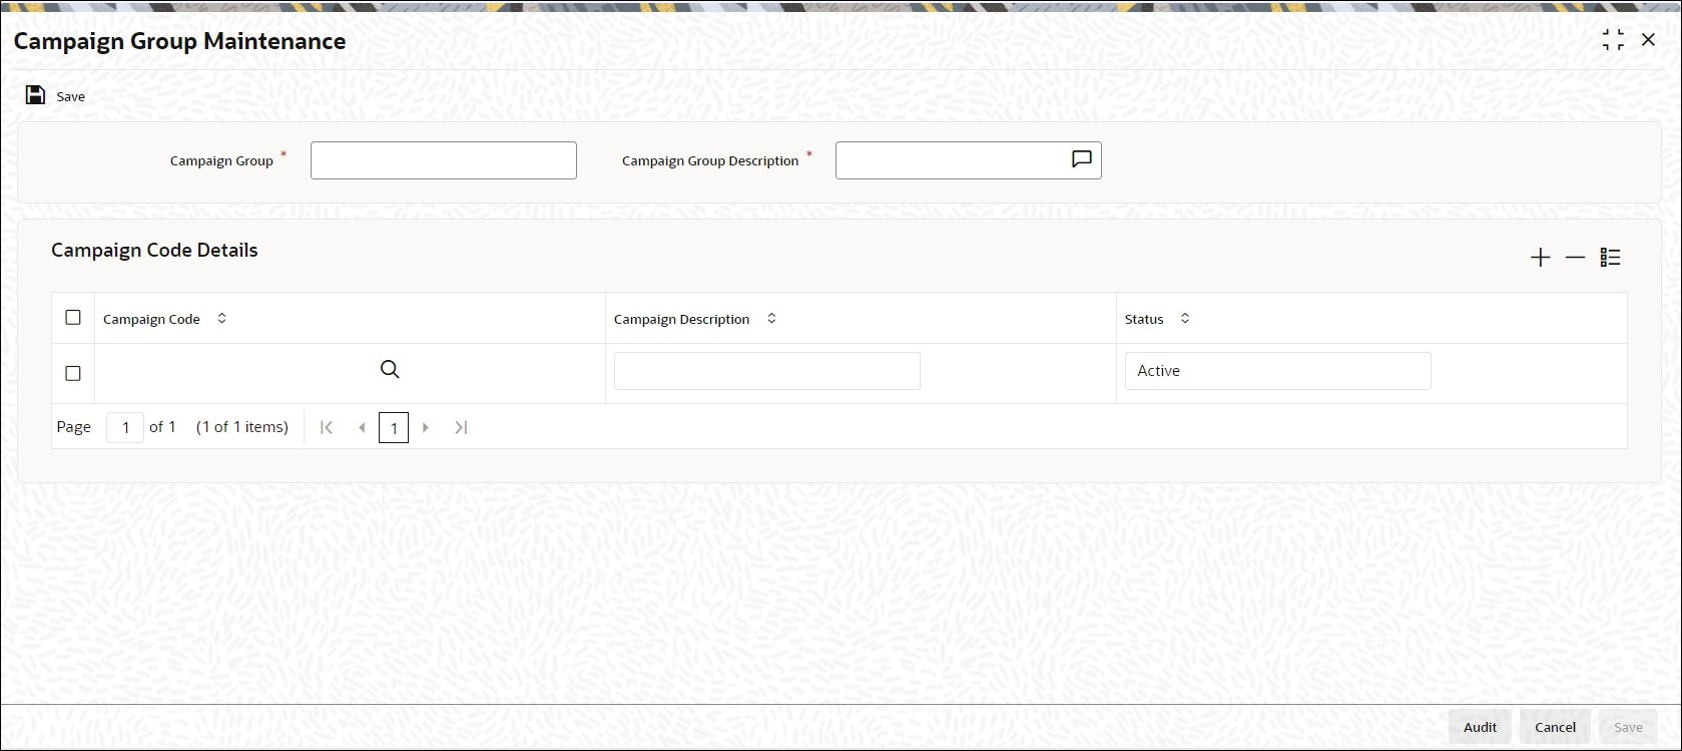
Task: Select page 1 button in pagination
Action: pos(394,428)
